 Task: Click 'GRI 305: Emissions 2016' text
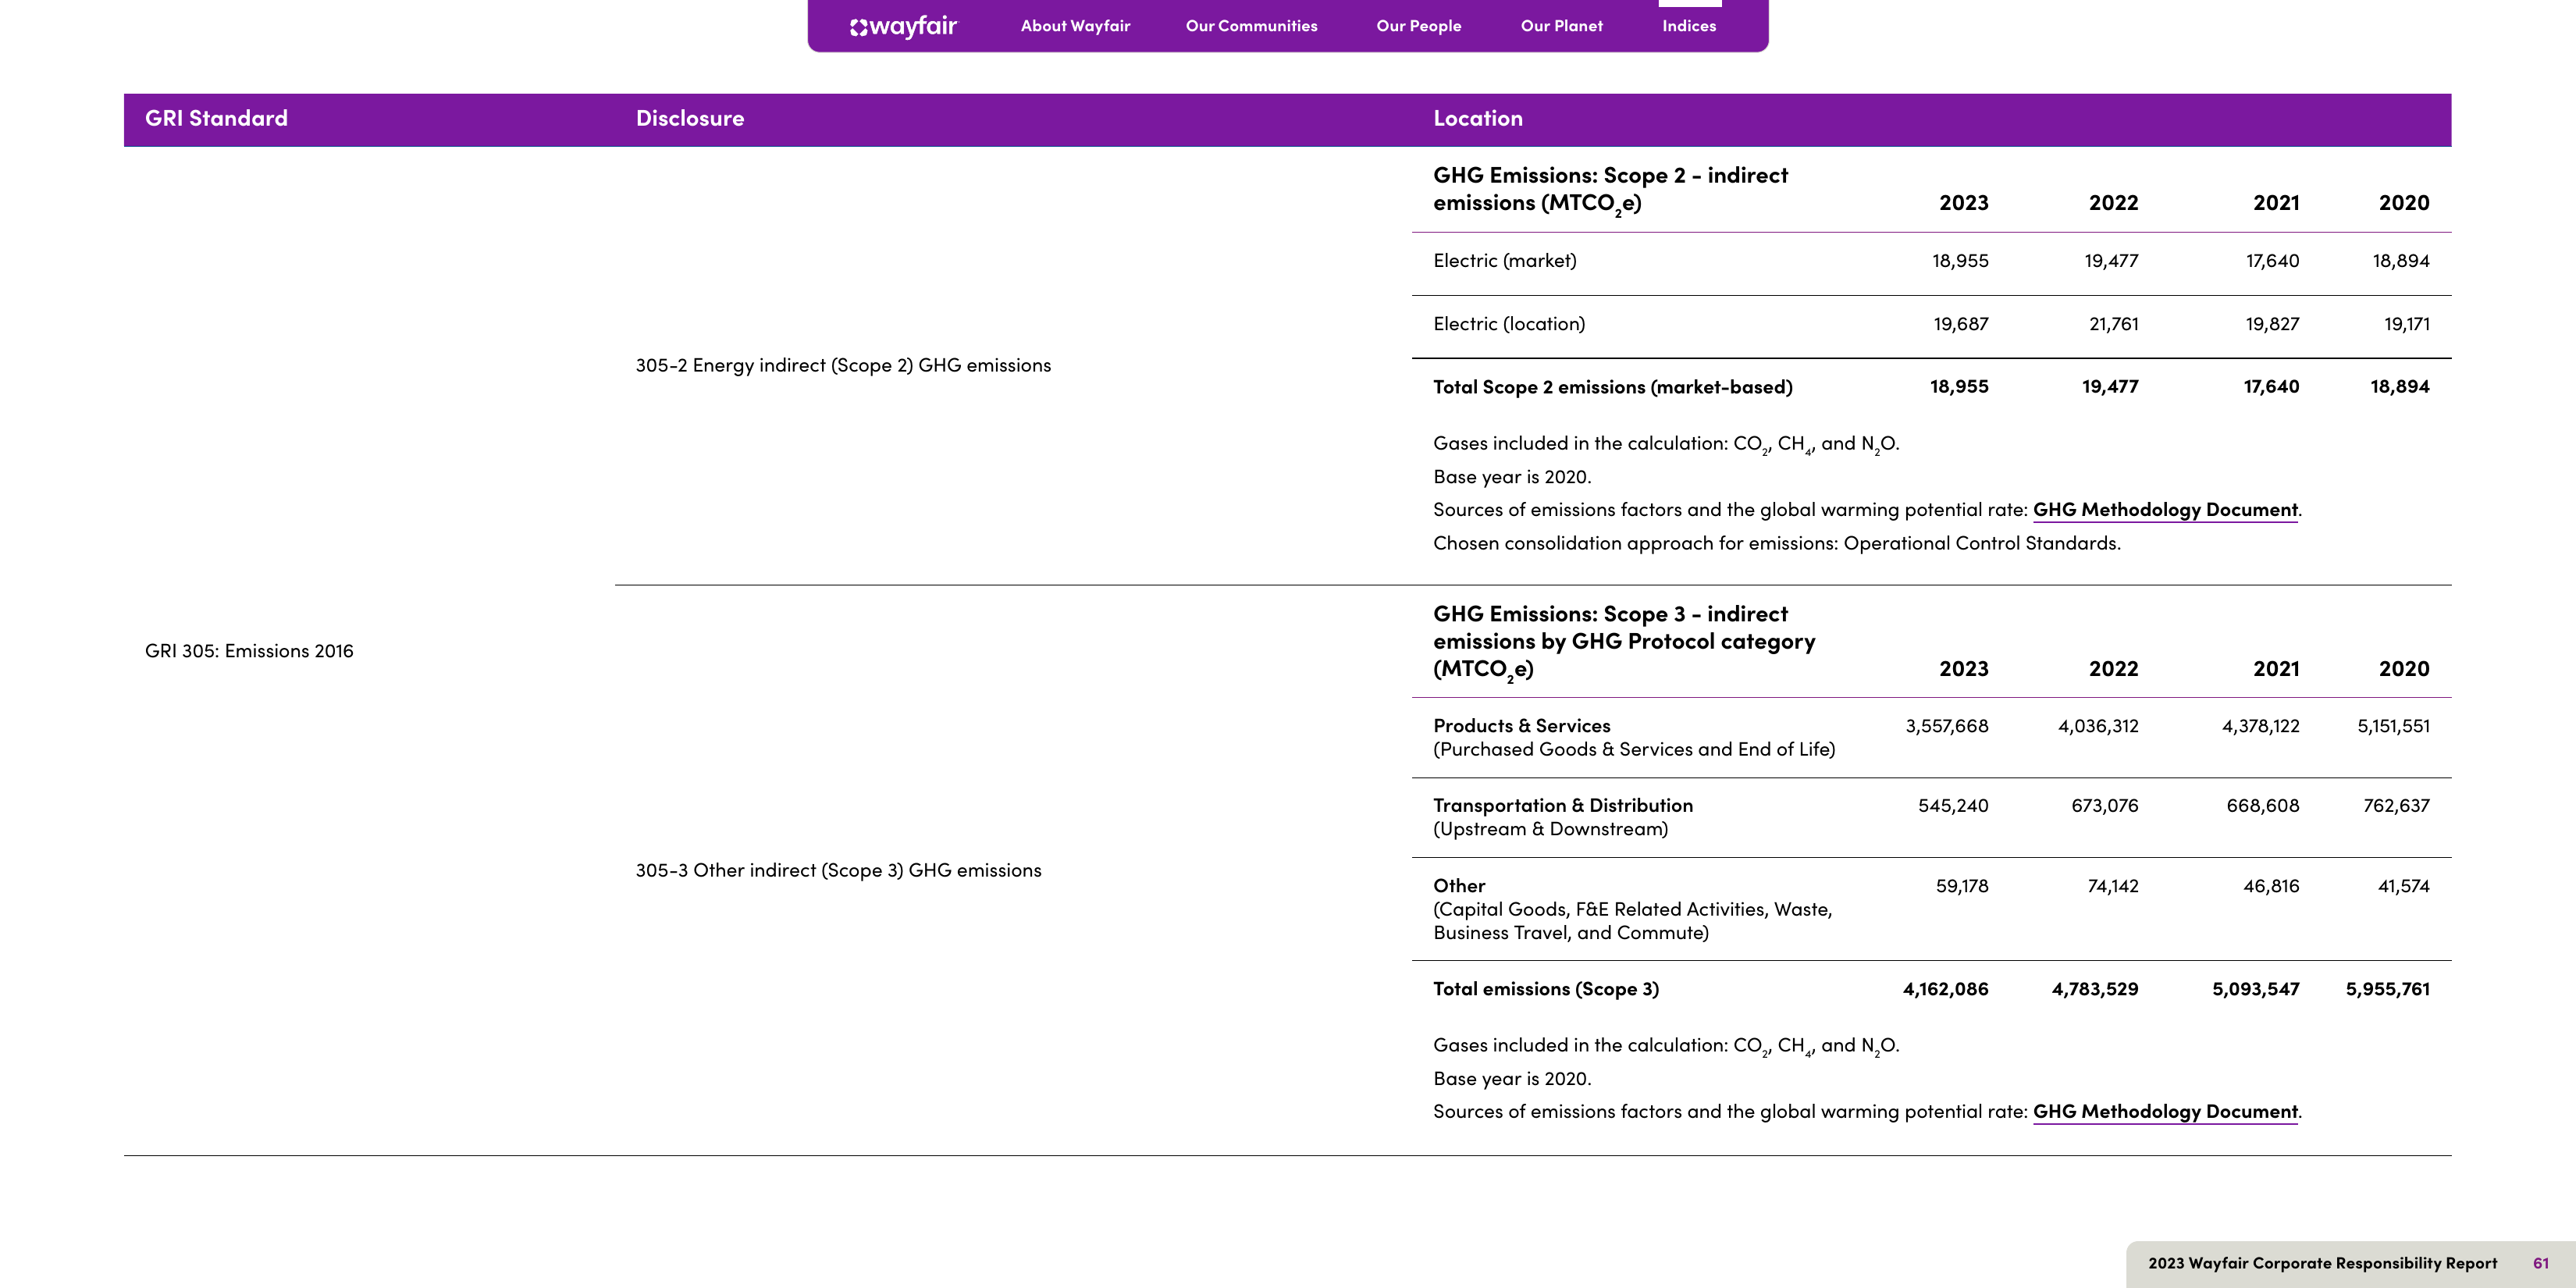(x=249, y=651)
